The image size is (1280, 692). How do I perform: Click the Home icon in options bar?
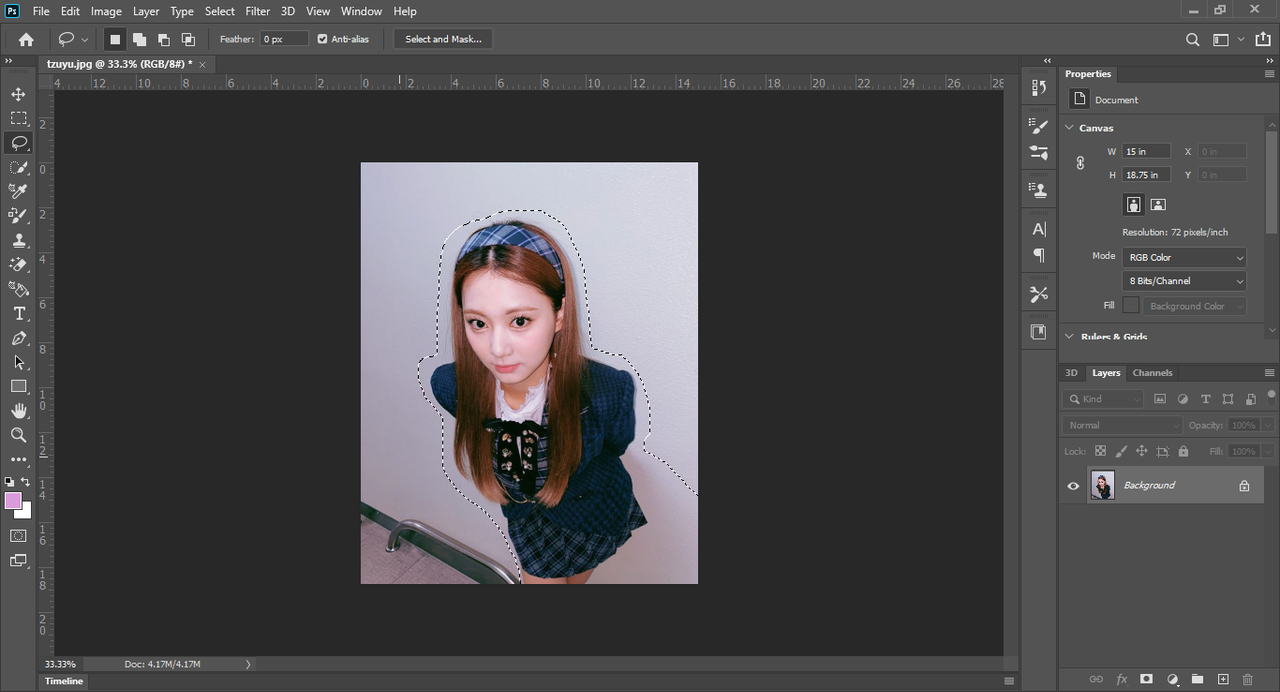click(x=26, y=39)
